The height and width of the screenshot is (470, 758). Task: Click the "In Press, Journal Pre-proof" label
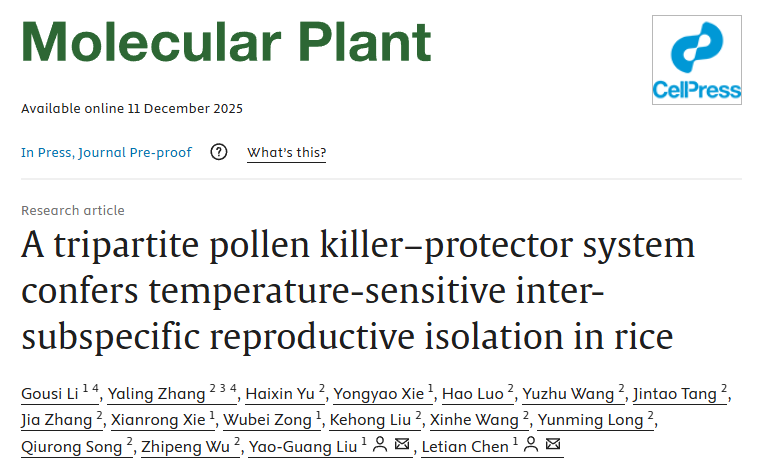pyautogui.click(x=107, y=152)
